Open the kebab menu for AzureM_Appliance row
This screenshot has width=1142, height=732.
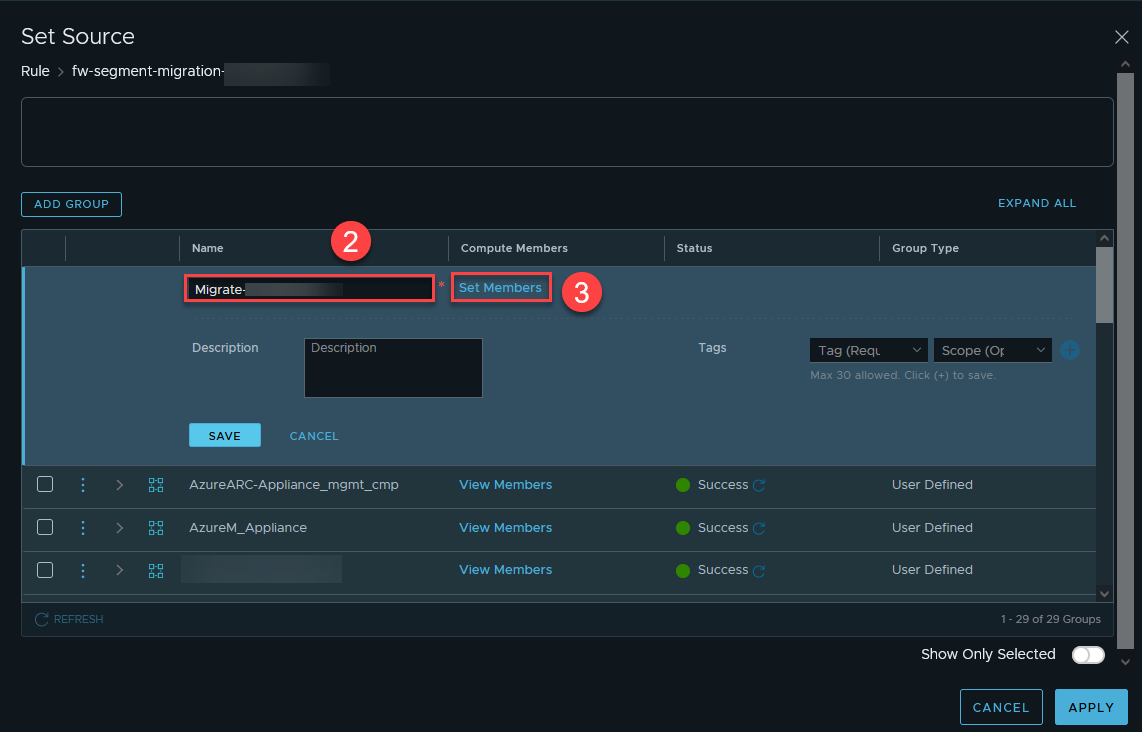pos(83,528)
